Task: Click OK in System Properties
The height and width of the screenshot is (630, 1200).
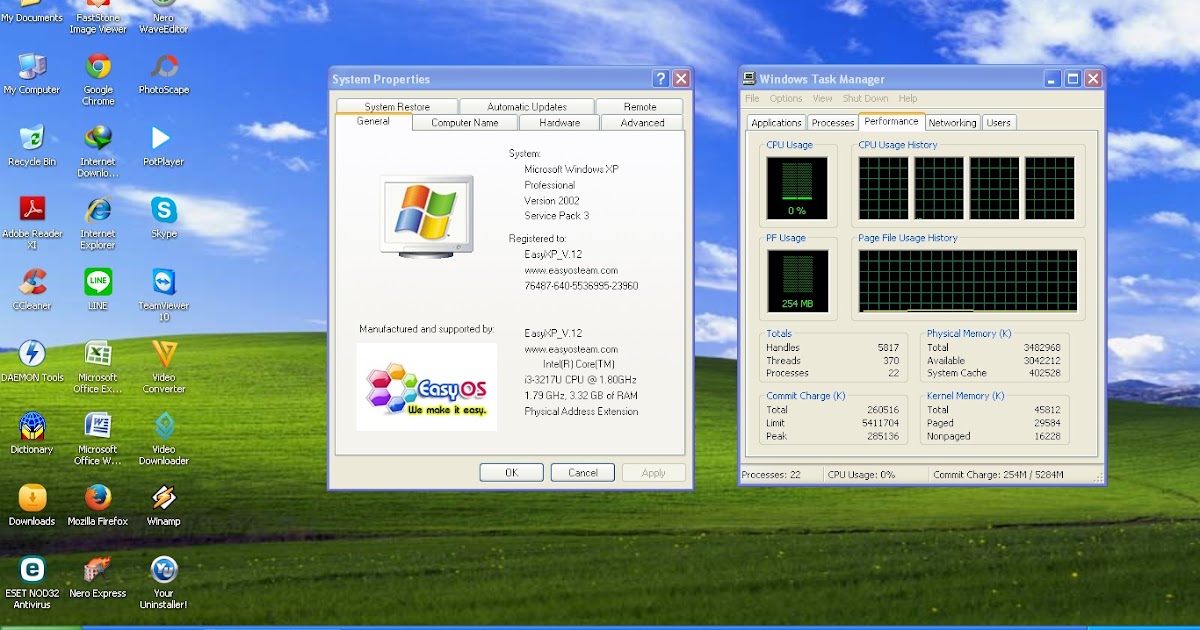Action: 511,473
